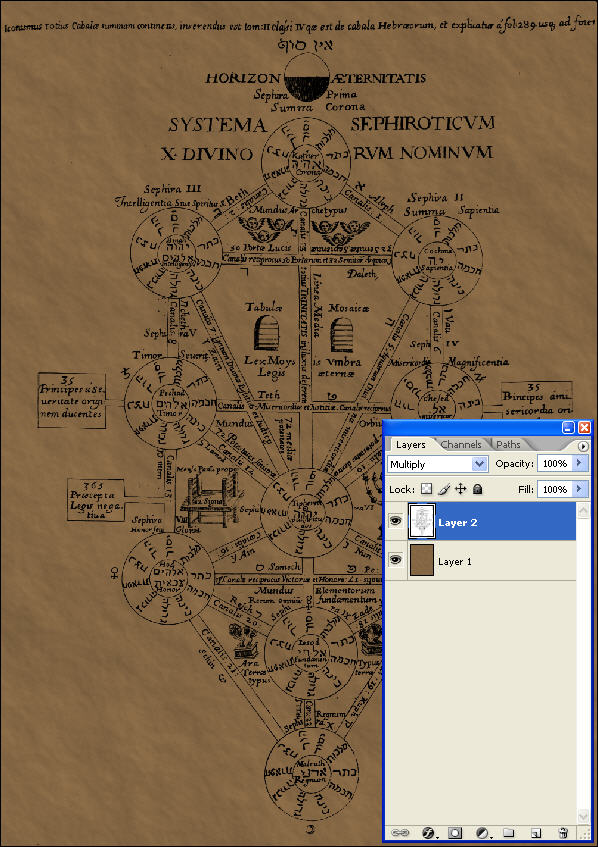Delete layer with trash icon
Image resolution: width=598 pixels, height=847 pixels.
[563, 833]
